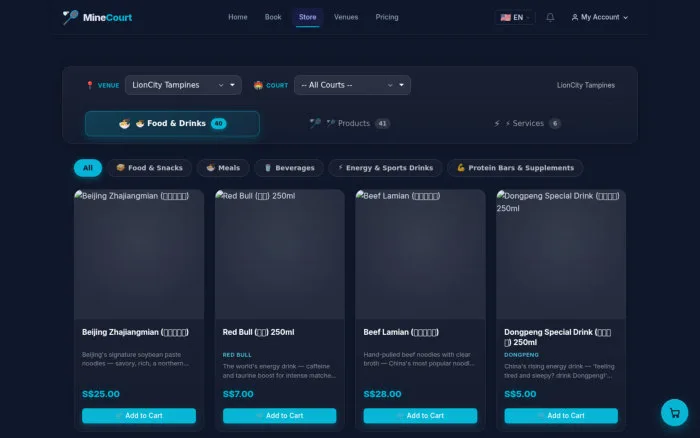The image size is (700, 438).
Task: Click the muscle arm icon in Protein Bars filter
Action: [461, 168]
